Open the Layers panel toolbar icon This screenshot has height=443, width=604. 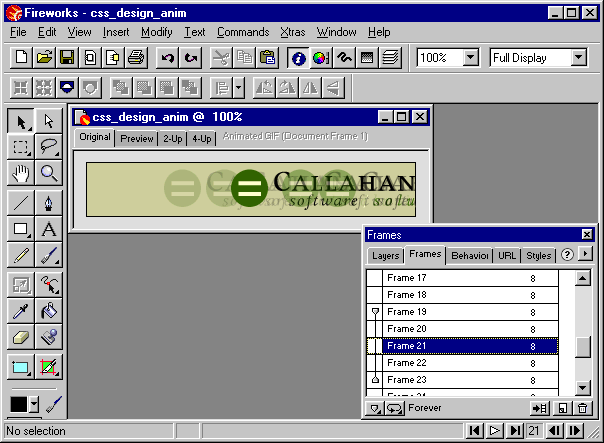click(x=390, y=58)
